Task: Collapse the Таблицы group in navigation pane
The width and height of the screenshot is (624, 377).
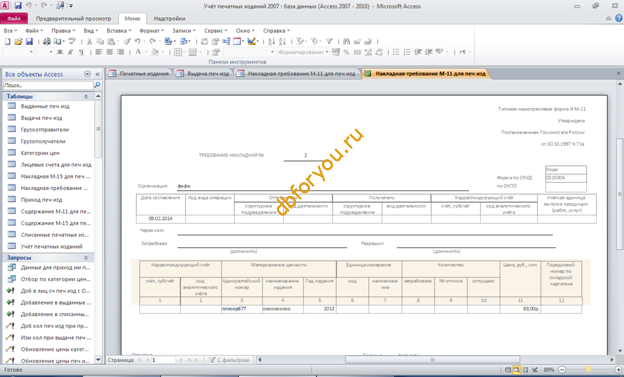Action: 86,96
